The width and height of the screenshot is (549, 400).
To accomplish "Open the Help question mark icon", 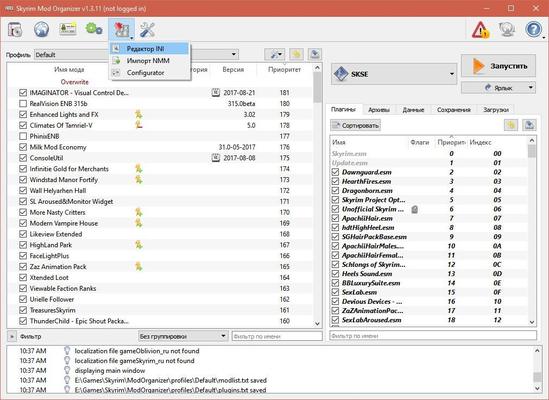I will [533, 30].
